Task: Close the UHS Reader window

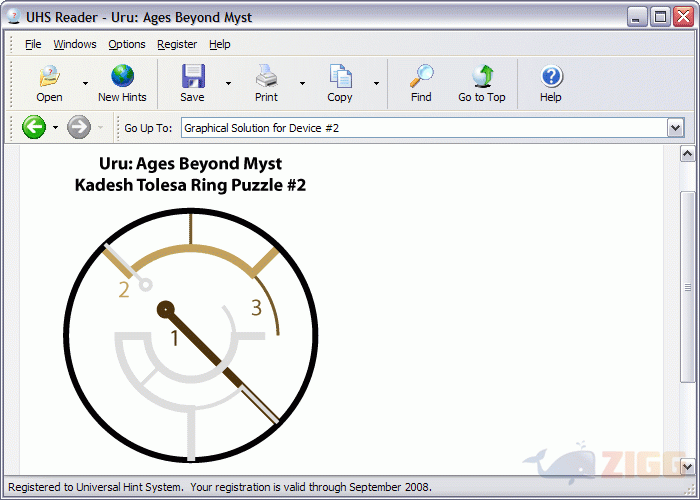Action: pyautogui.click(x=683, y=17)
